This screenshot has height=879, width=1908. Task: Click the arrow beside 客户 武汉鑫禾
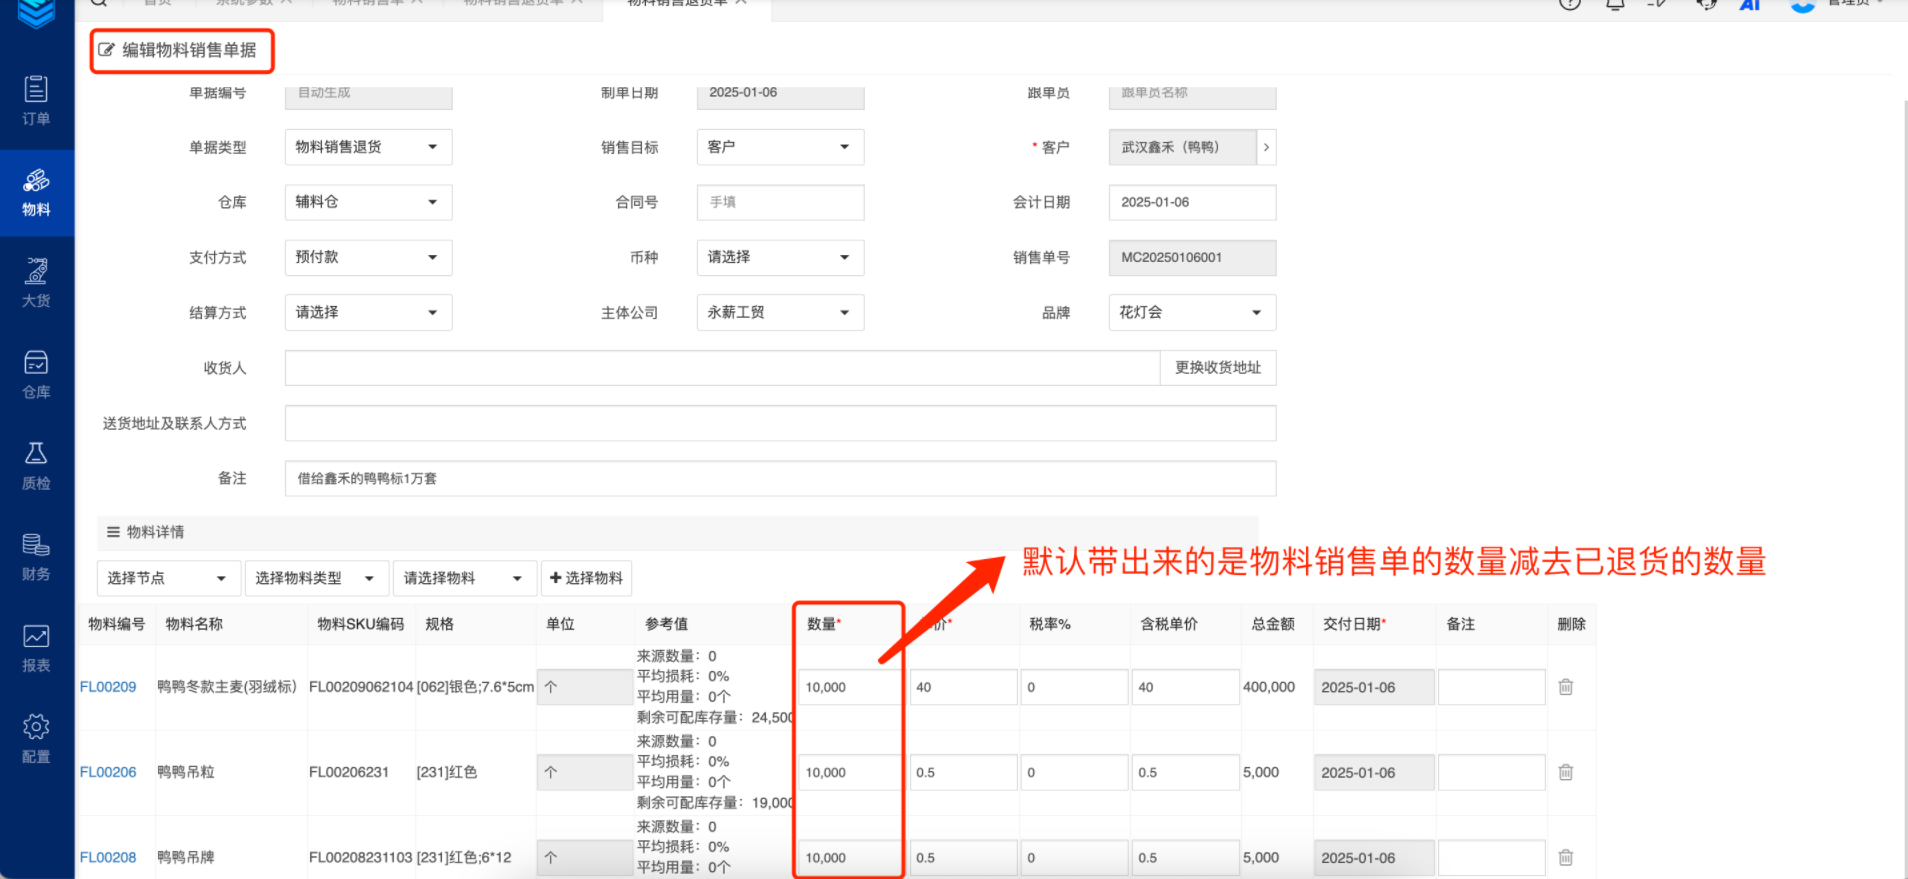[1266, 147]
